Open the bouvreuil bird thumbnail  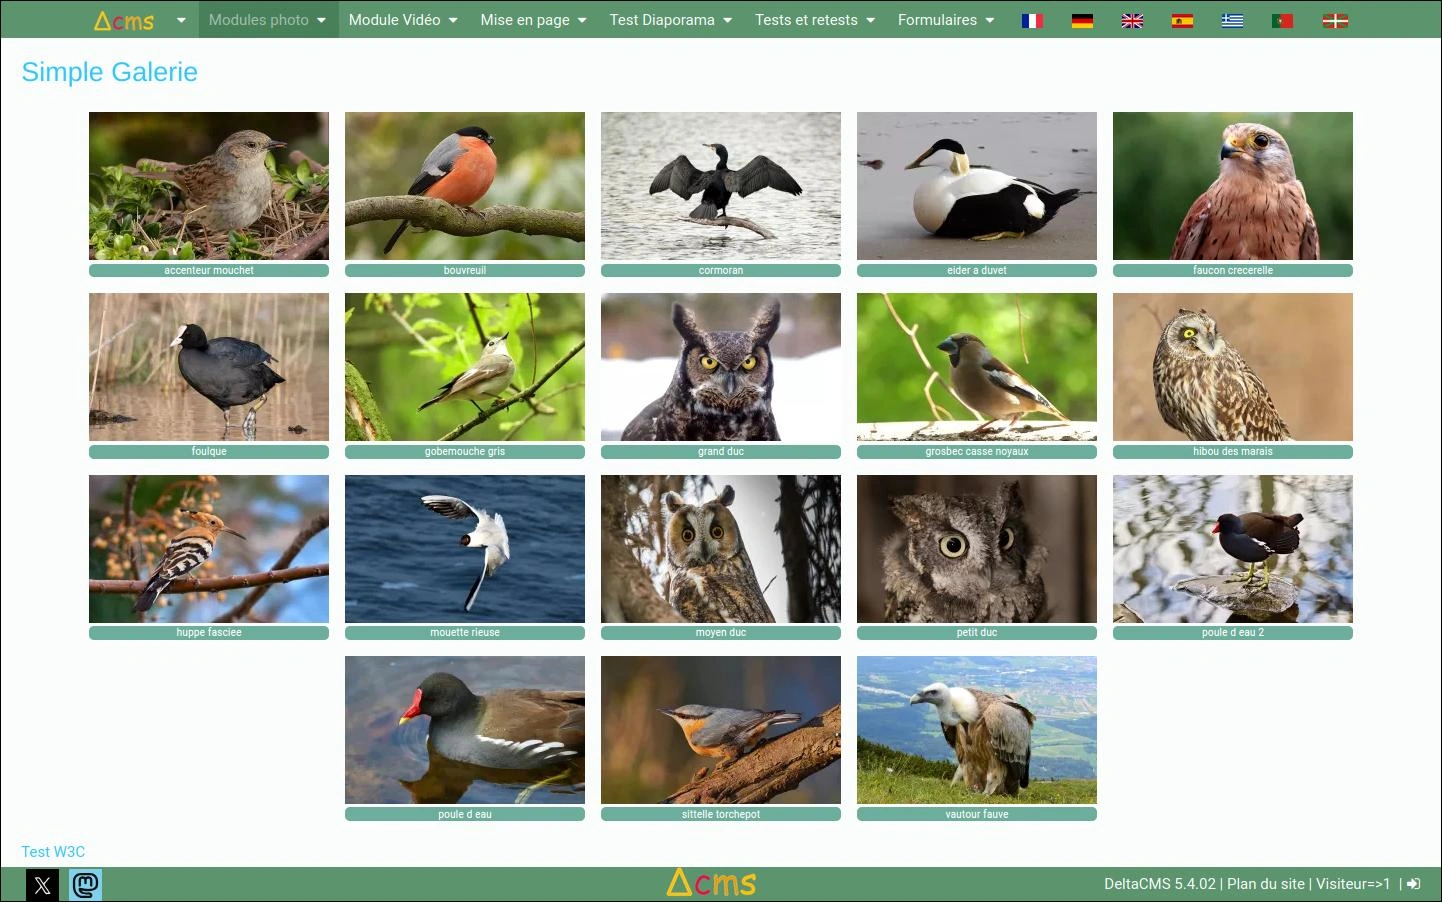tap(465, 186)
